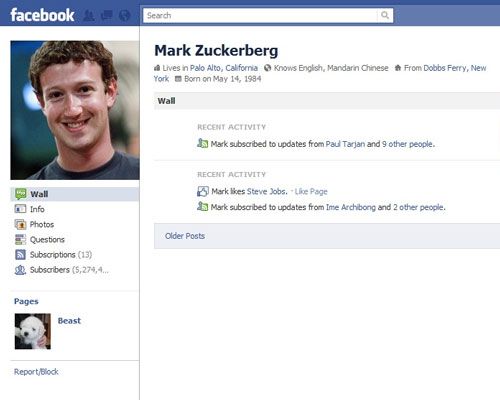Expand Older Posts
The width and height of the screenshot is (500, 400).
click(185, 236)
